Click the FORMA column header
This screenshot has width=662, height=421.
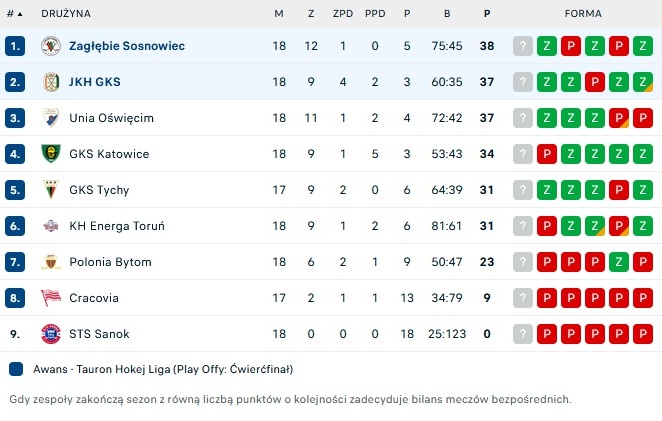tap(583, 14)
